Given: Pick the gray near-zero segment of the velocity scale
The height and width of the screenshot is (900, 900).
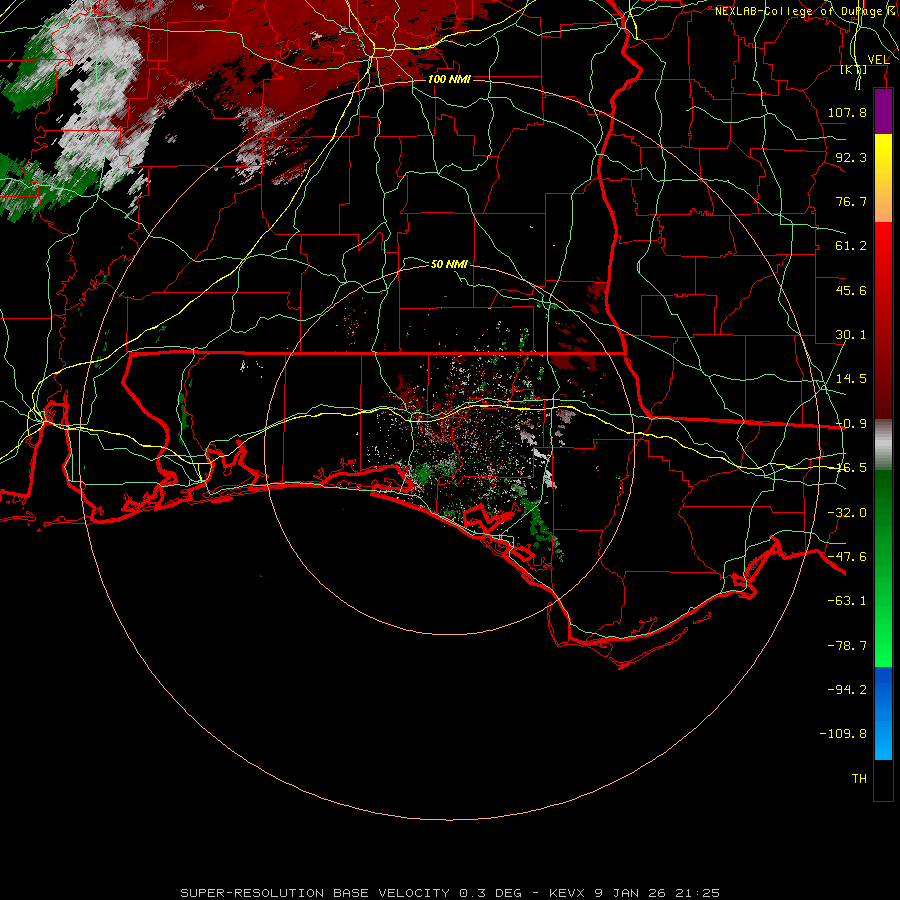Looking at the screenshot, I should 883,445.
